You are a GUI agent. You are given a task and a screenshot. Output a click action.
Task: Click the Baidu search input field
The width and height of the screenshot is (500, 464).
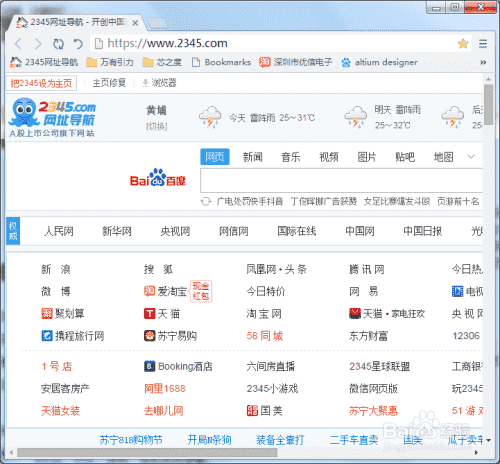341,180
